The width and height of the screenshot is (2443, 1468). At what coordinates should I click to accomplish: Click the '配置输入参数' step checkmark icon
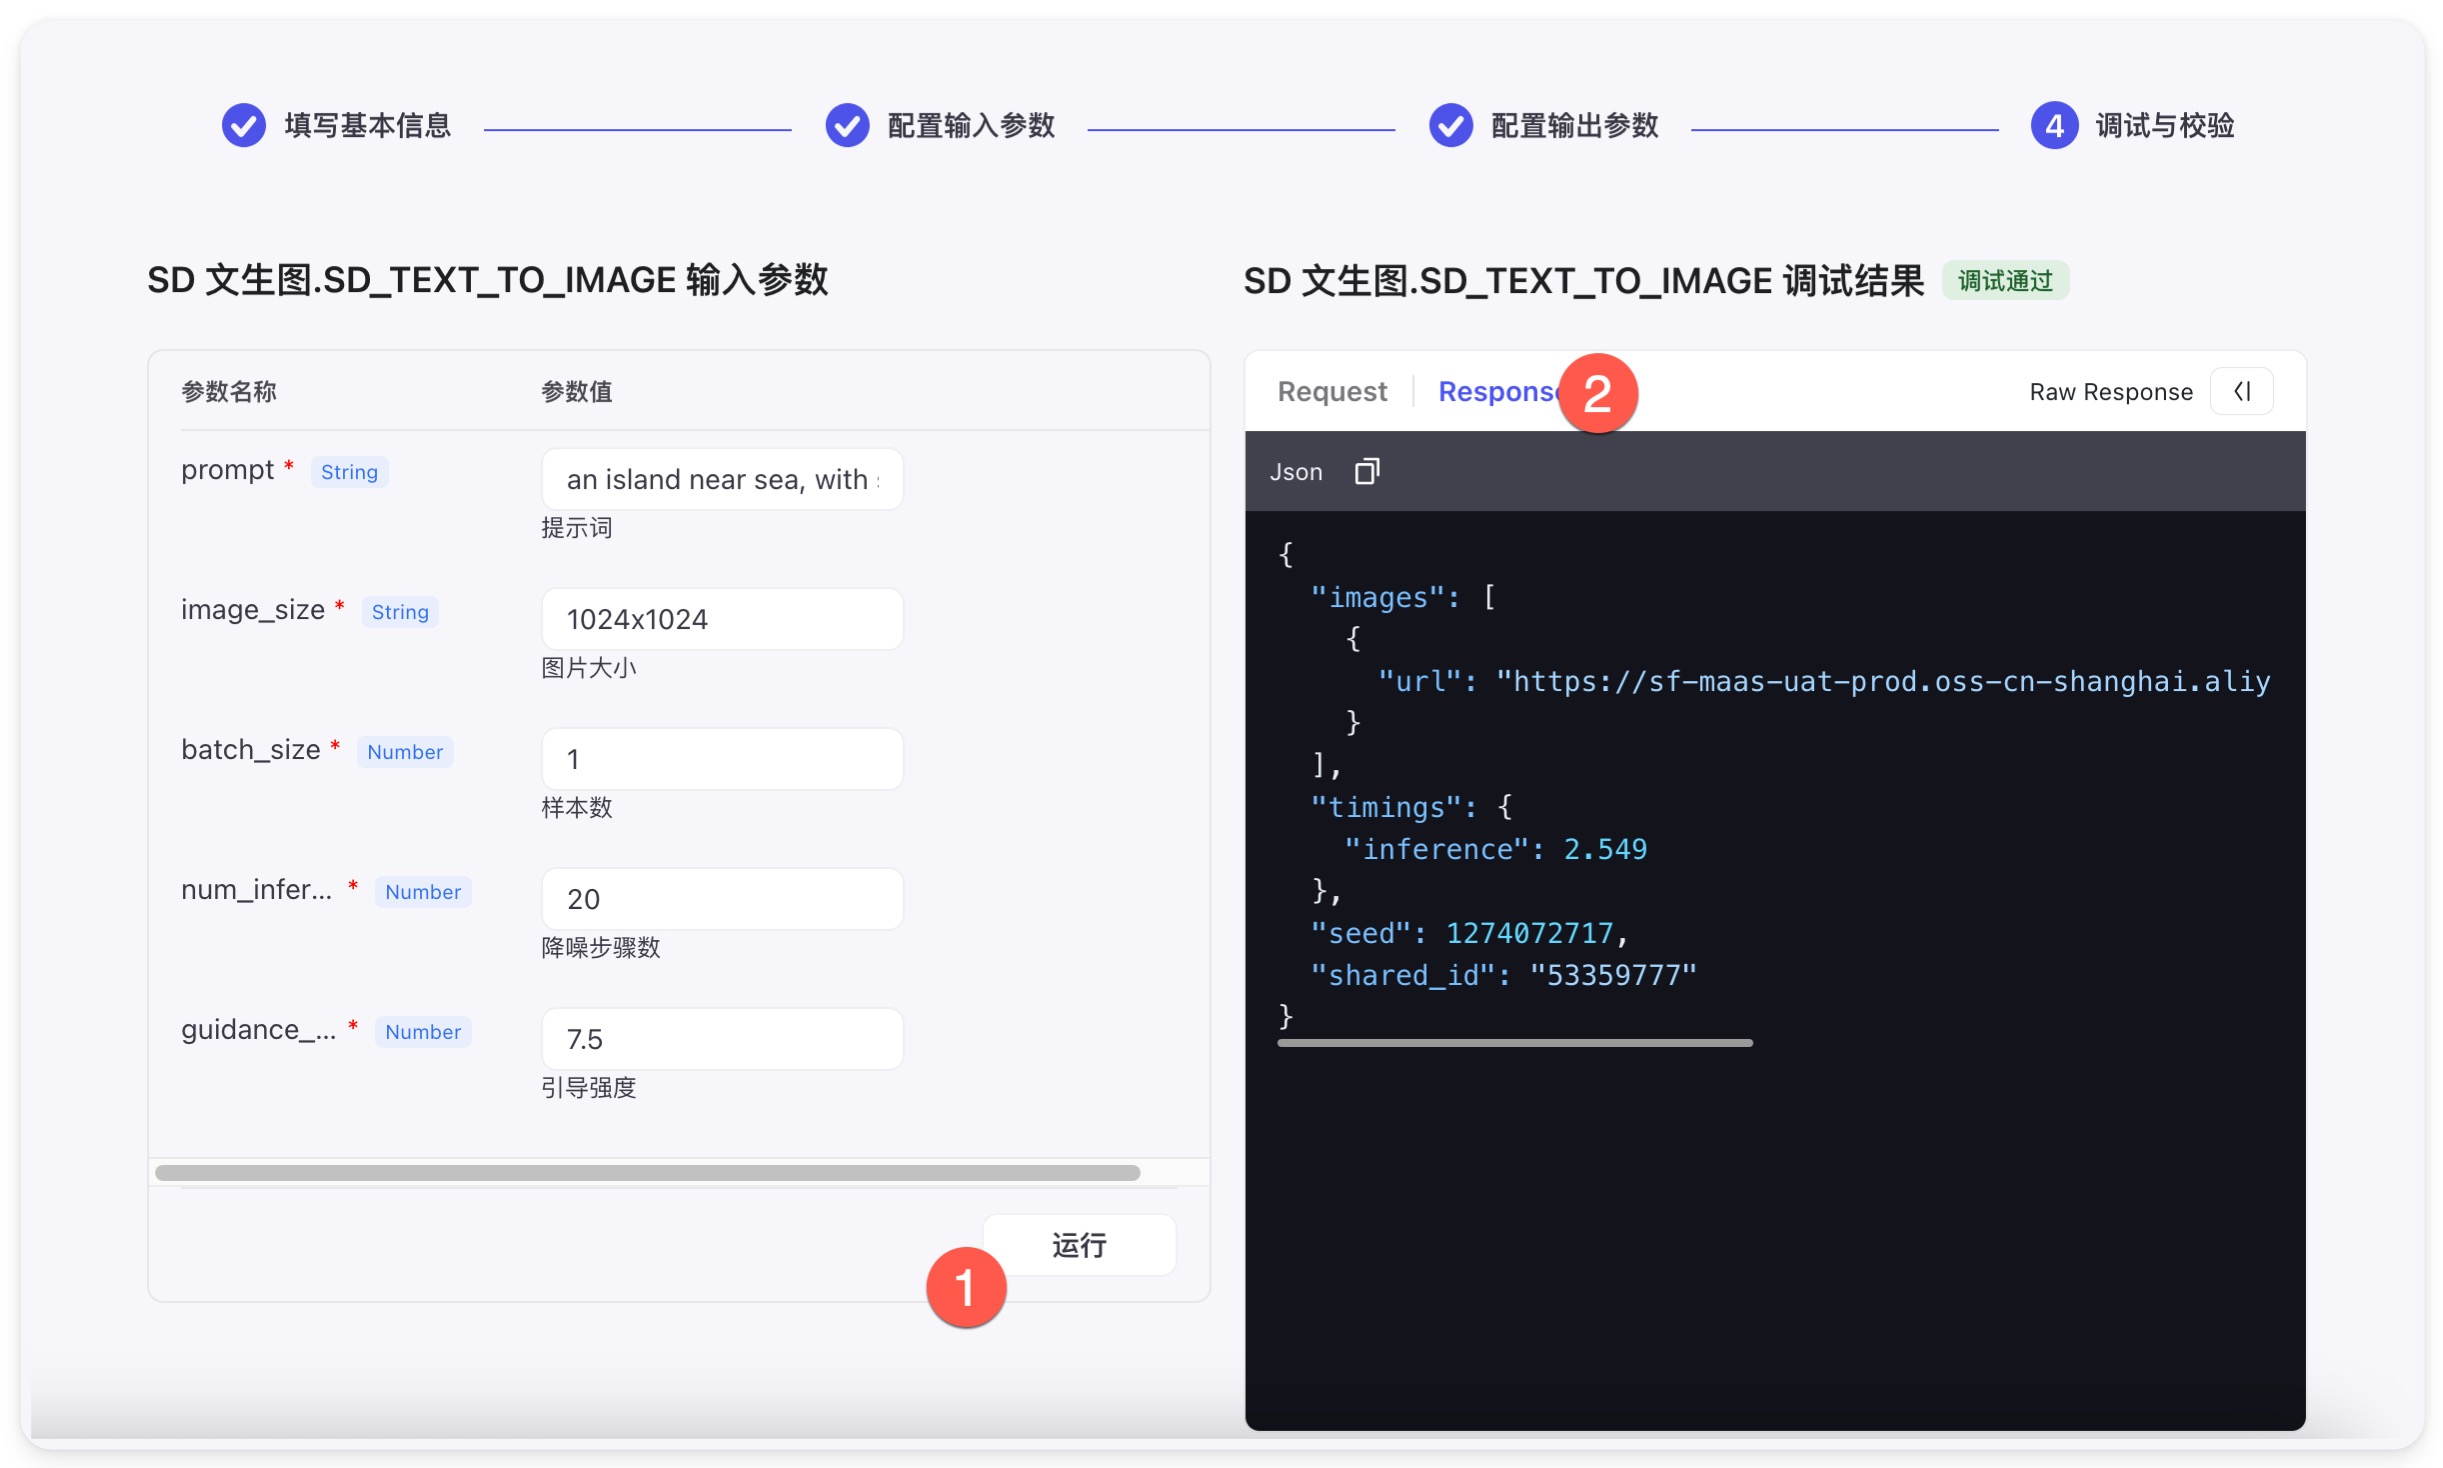[x=847, y=126]
